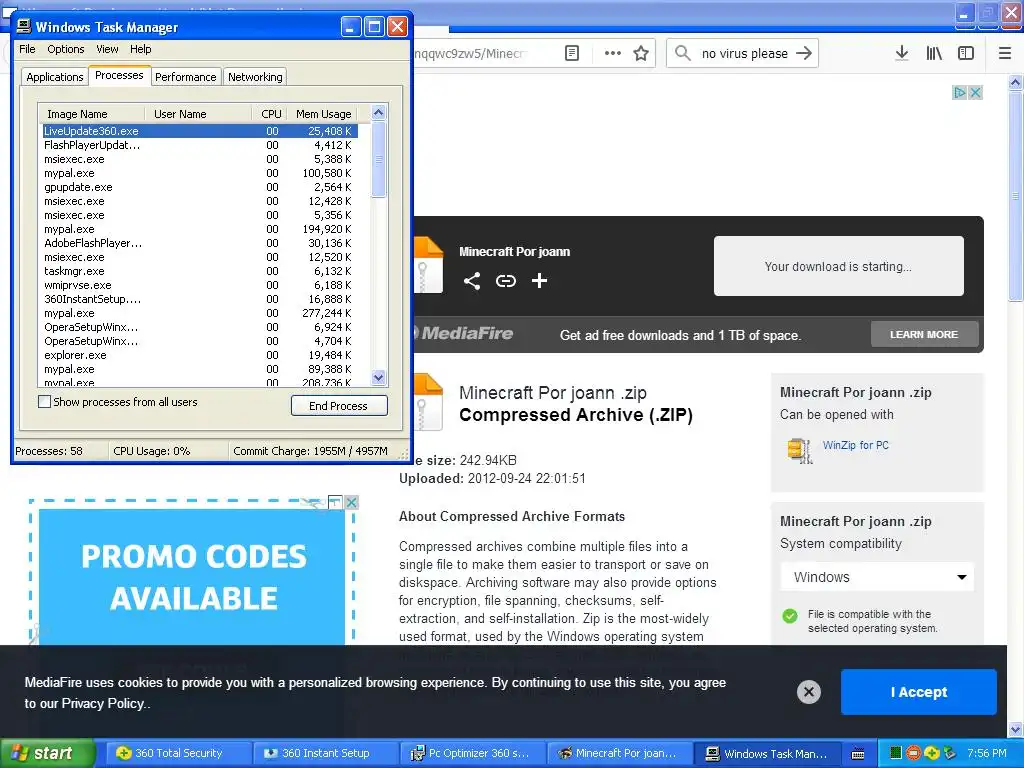Viewport: 1024px width, 768px height.
Task: Open Task Manager Options menu
Action: click(66, 49)
